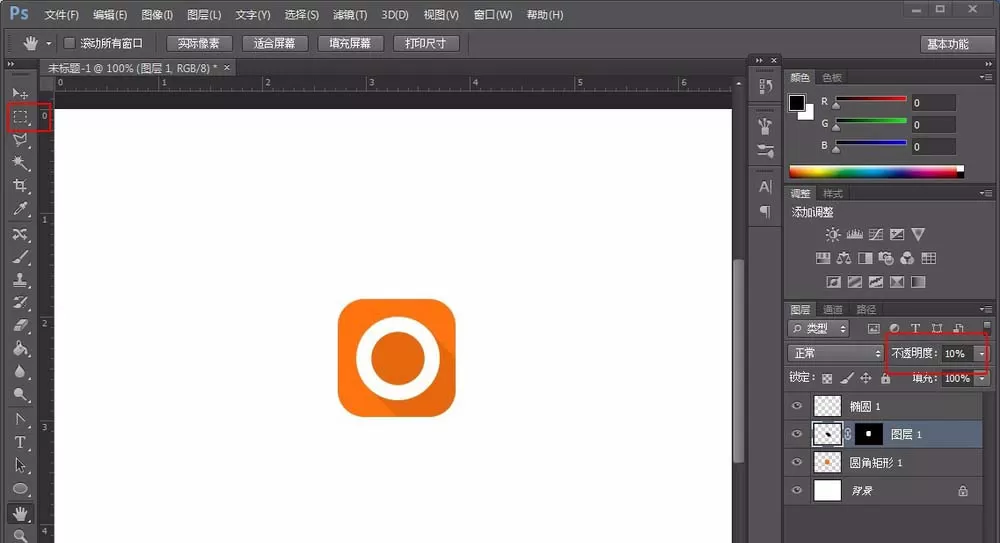Open the tool preset picker arrow
The height and width of the screenshot is (543, 1000).
point(48,43)
